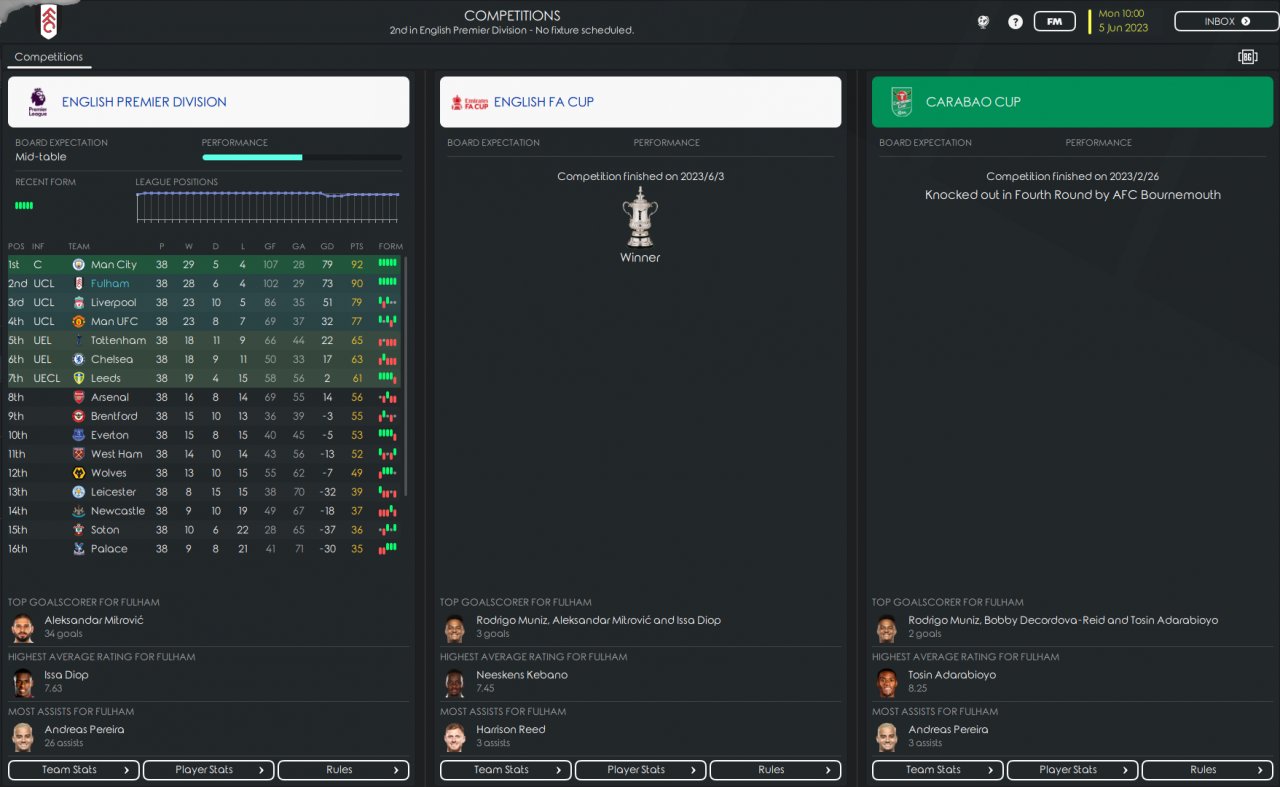Click the Emirates FA Cup logo
Screen dimensions: 1280x787
click(x=469, y=102)
